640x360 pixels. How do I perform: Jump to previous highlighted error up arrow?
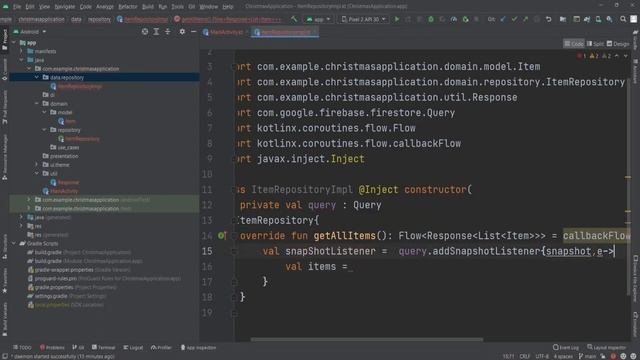coord(617,56)
